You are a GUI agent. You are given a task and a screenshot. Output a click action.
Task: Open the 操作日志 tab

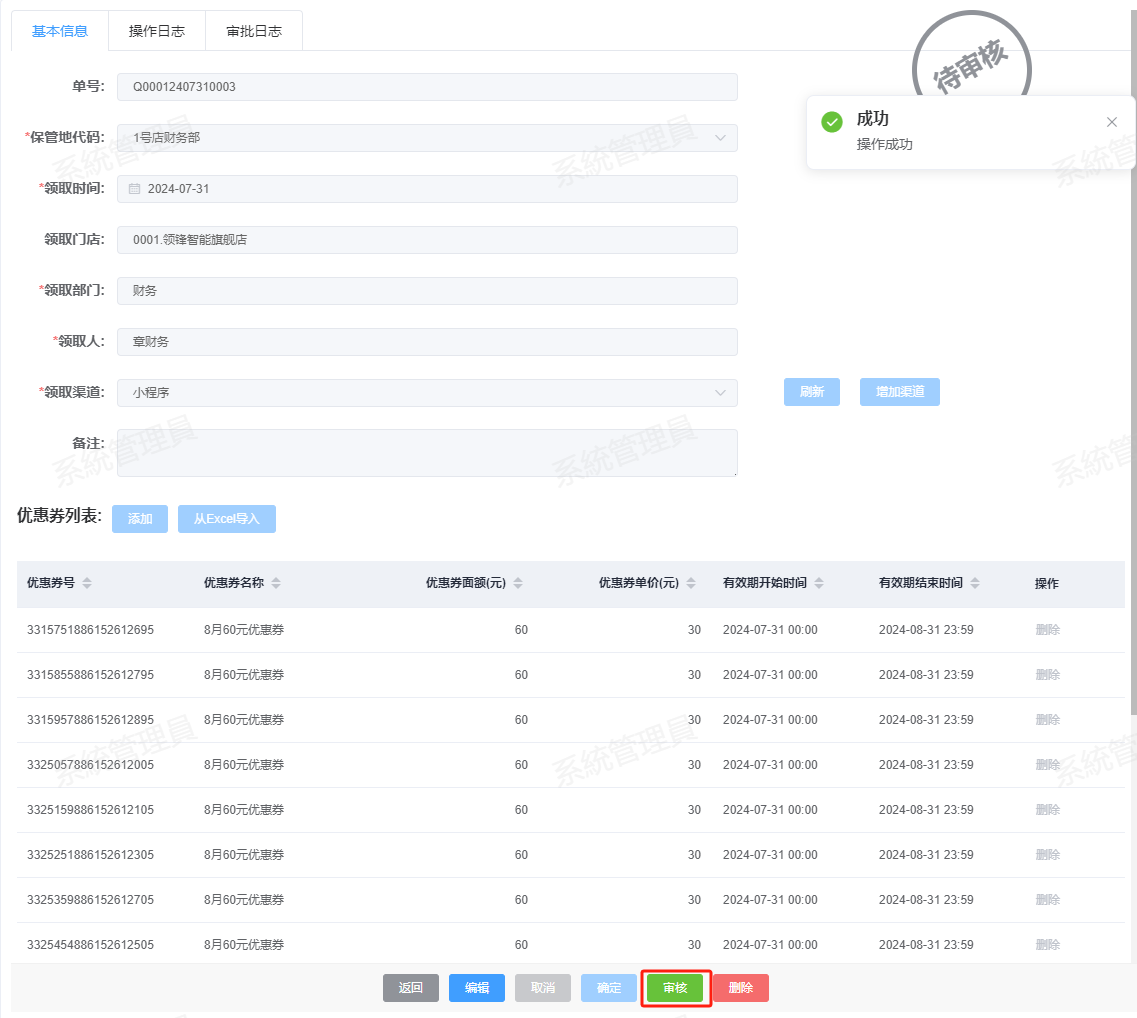tap(157, 31)
